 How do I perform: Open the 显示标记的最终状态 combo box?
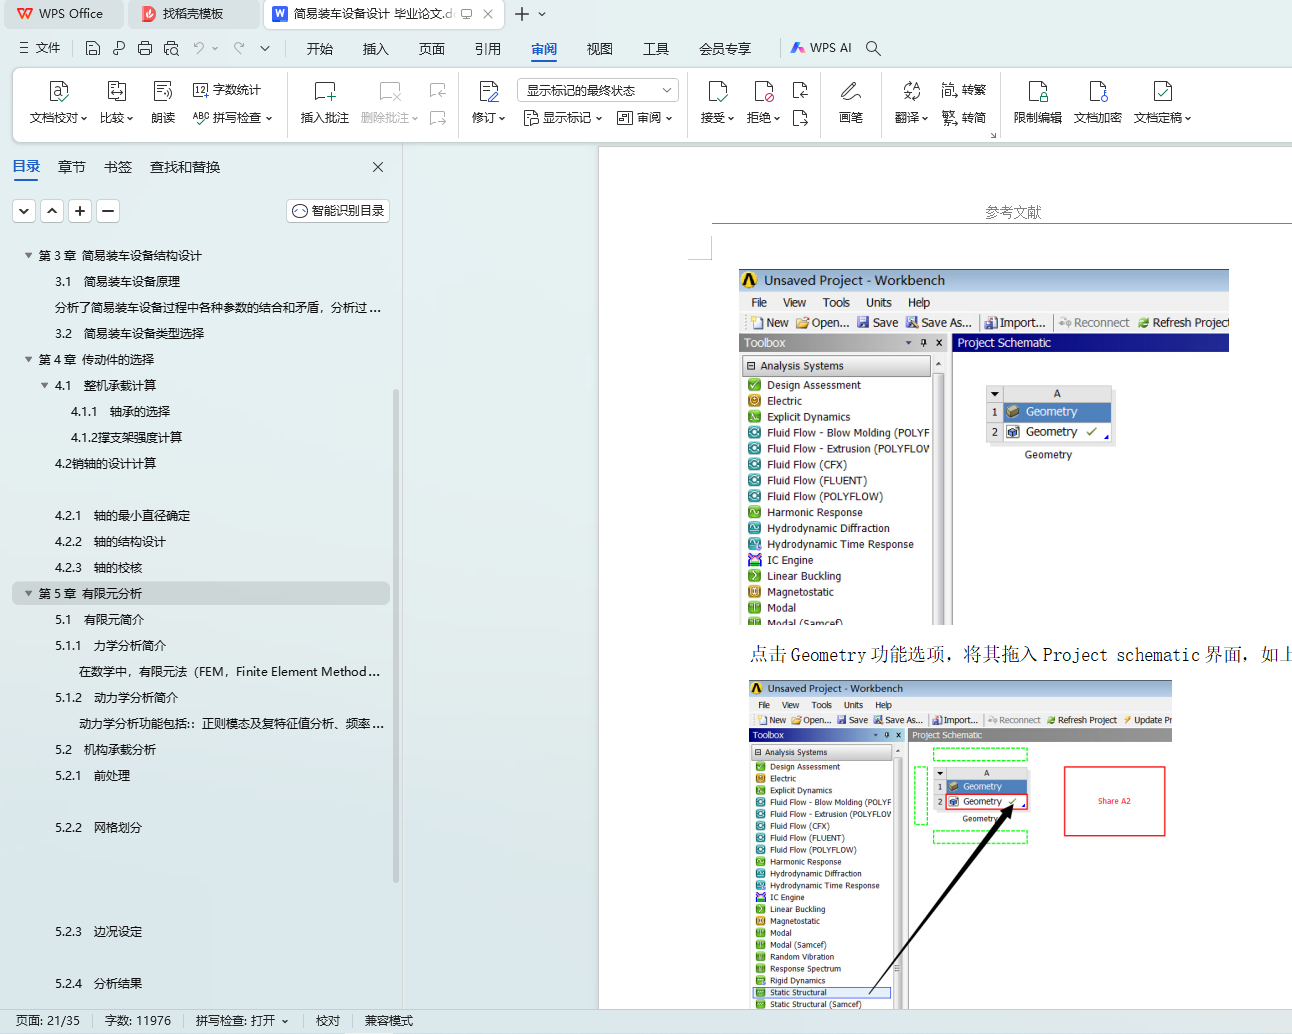[598, 90]
